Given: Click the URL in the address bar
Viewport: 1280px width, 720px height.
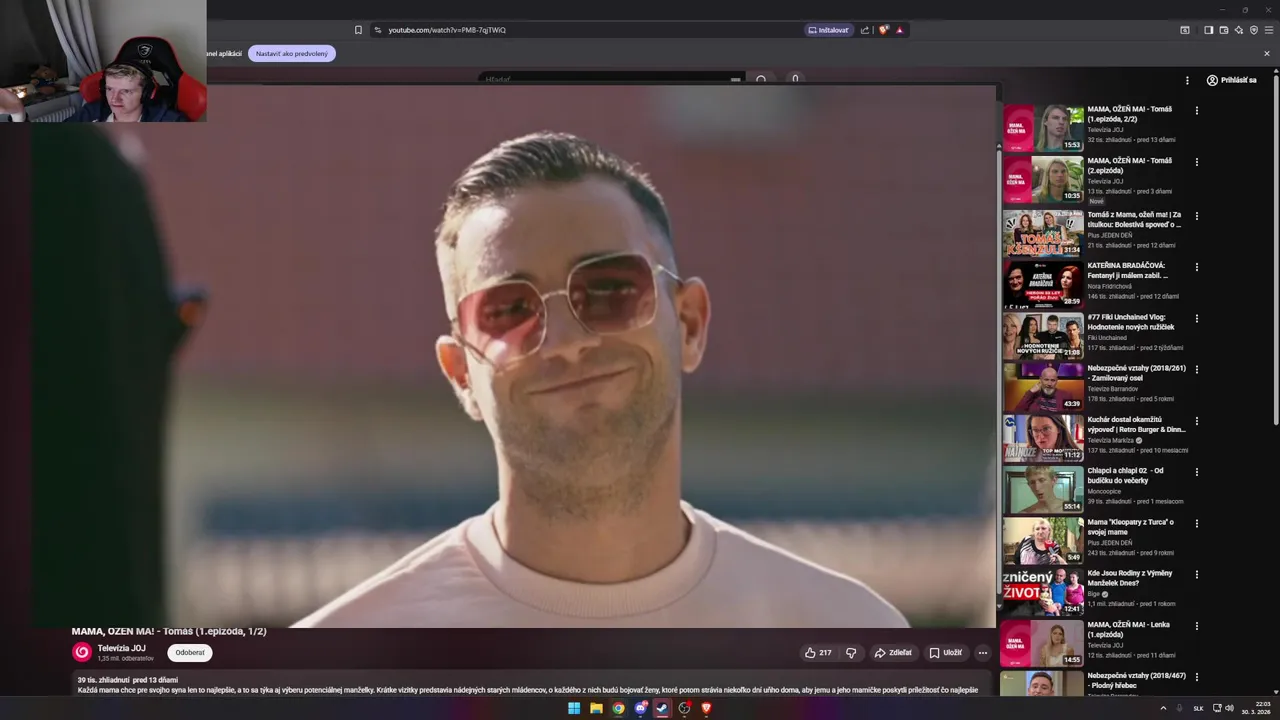Looking at the screenshot, I should click(x=447, y=30).
